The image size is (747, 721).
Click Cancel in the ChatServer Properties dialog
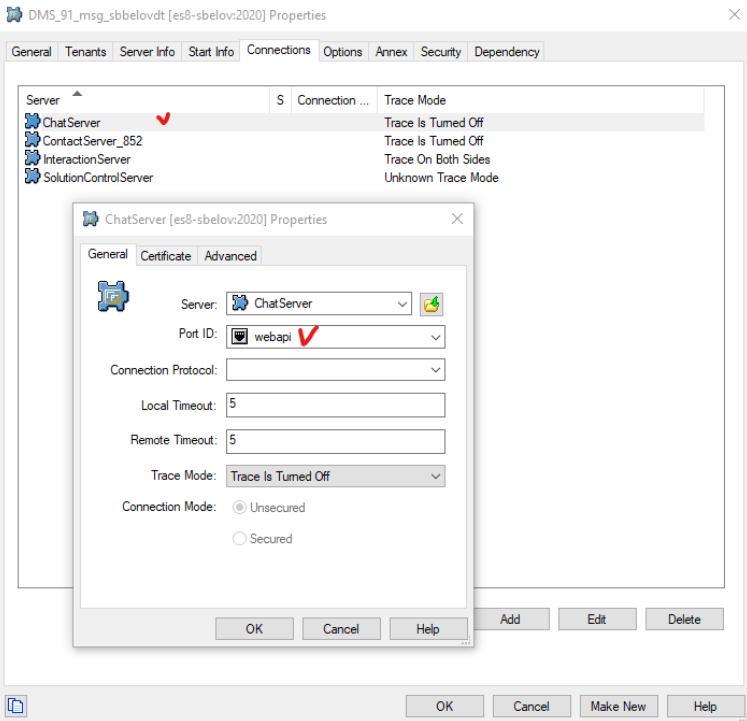coord(341,629)
